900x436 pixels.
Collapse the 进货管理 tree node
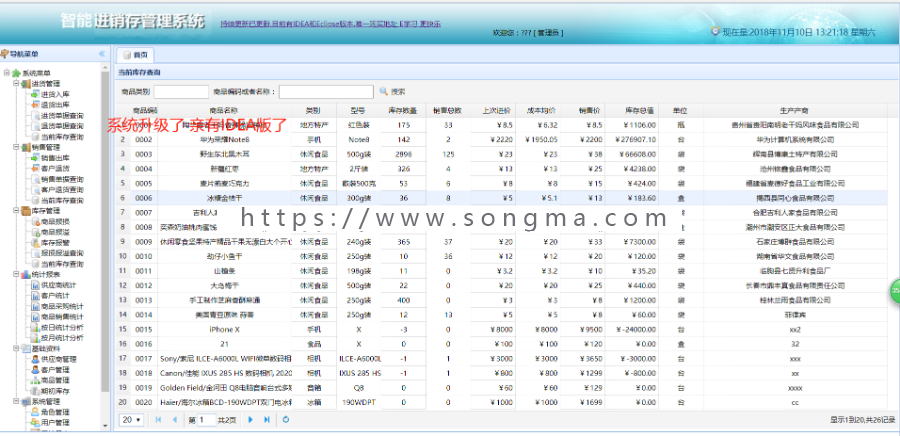click(17, 84)
